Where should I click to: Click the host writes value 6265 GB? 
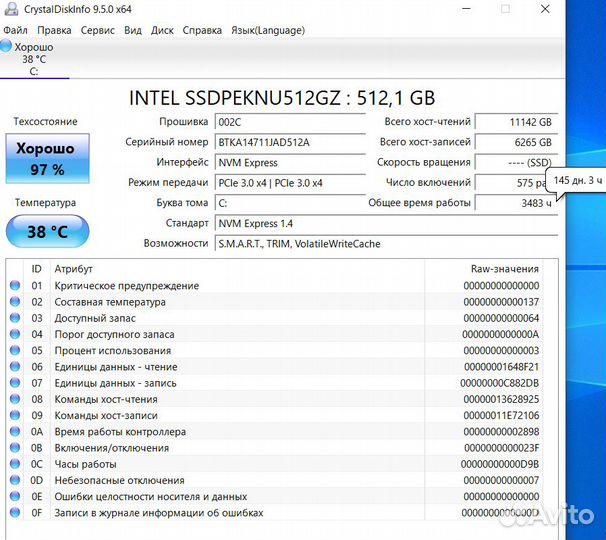click(x=516, y=142)
